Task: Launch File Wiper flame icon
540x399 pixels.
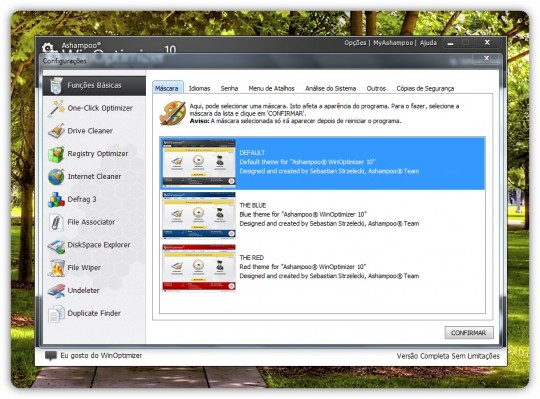Action: pos(56,268)
